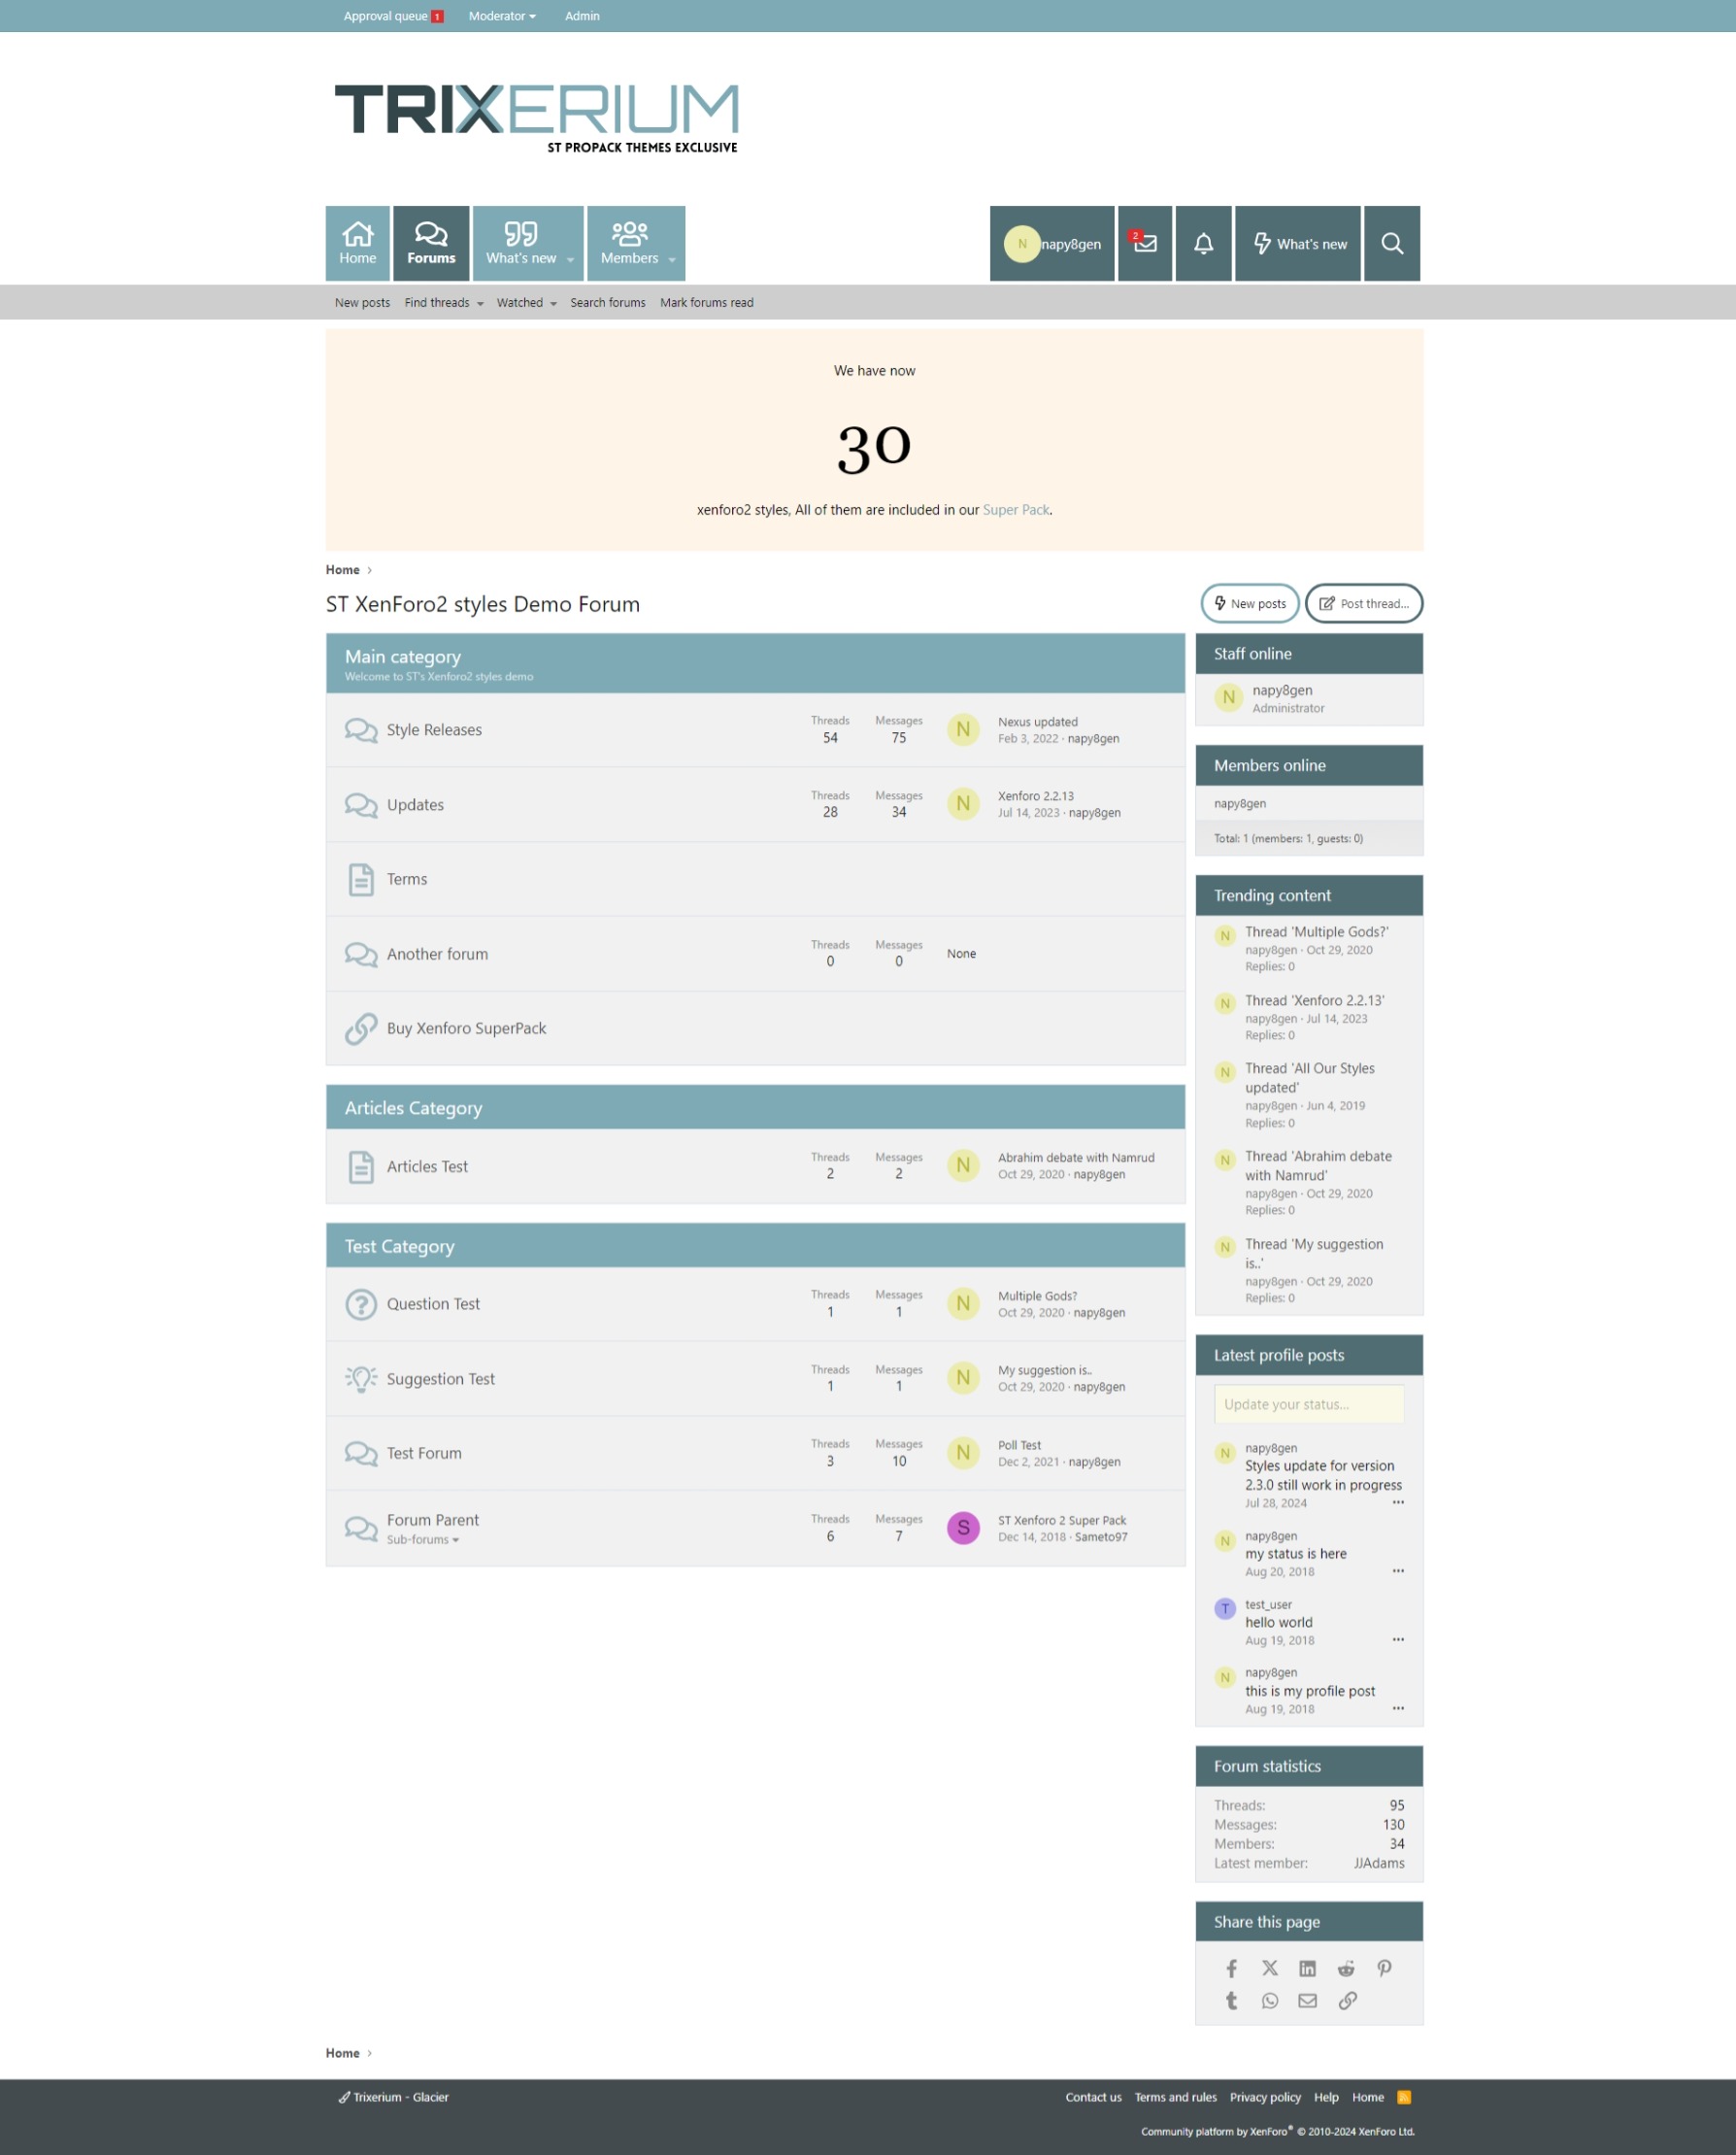The width and height of the screenshot is (1736, 2155).
Task: Open the Forums navigation tab
Action: pyautogui.click(x=431, y=243)
